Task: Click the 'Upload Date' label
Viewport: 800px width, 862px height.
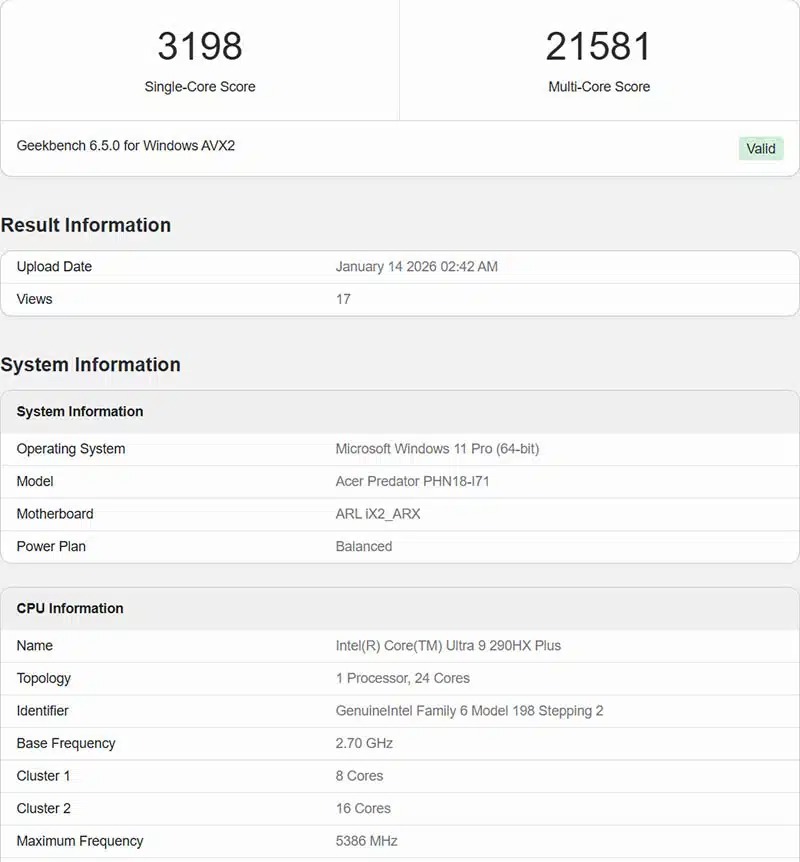Action: (54, 267)
